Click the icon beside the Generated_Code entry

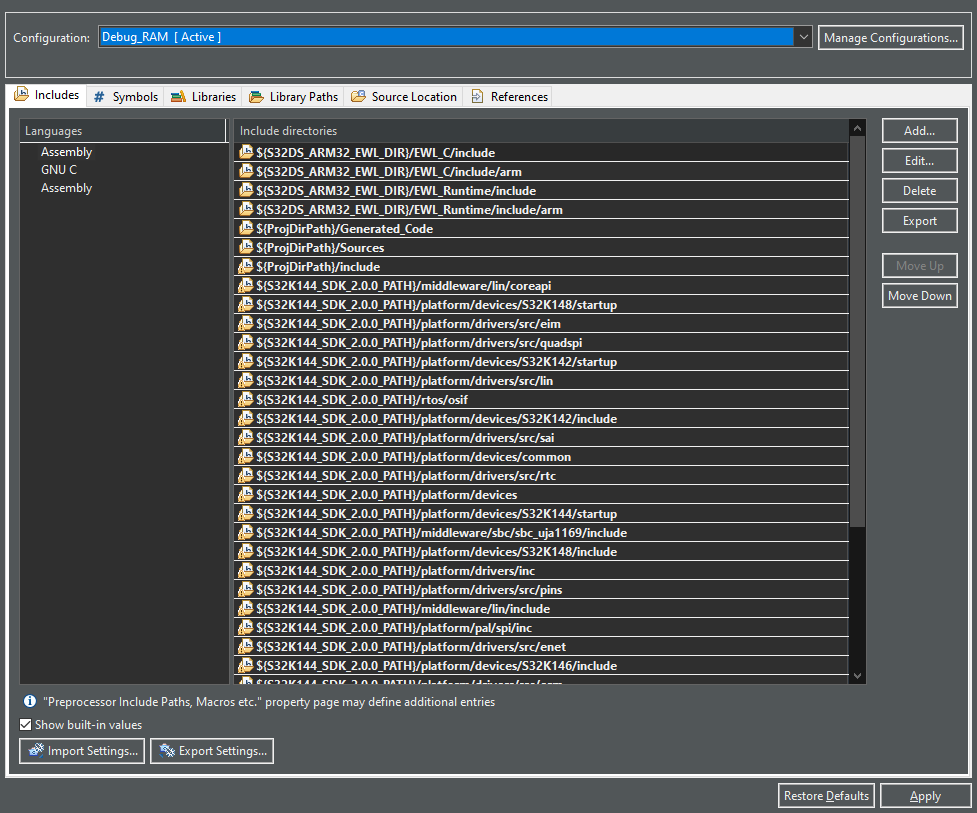(x=245, y=228)
